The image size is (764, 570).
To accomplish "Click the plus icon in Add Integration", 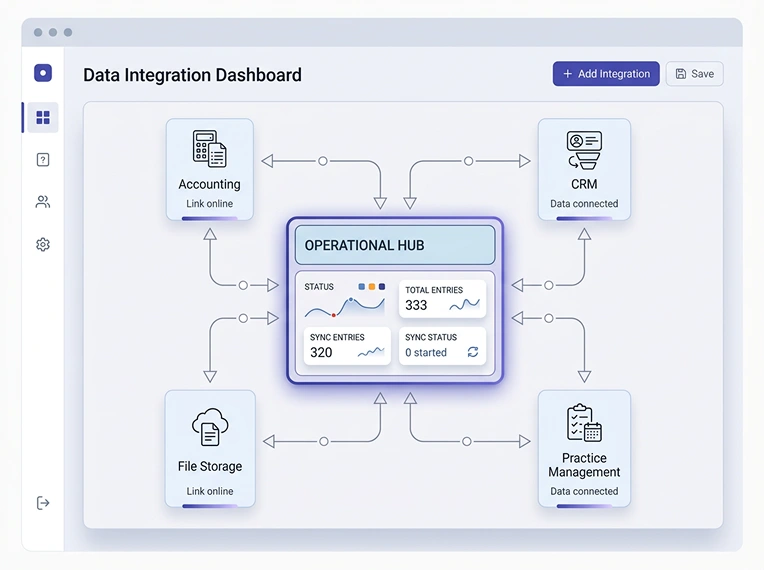I will click(567, 74).
